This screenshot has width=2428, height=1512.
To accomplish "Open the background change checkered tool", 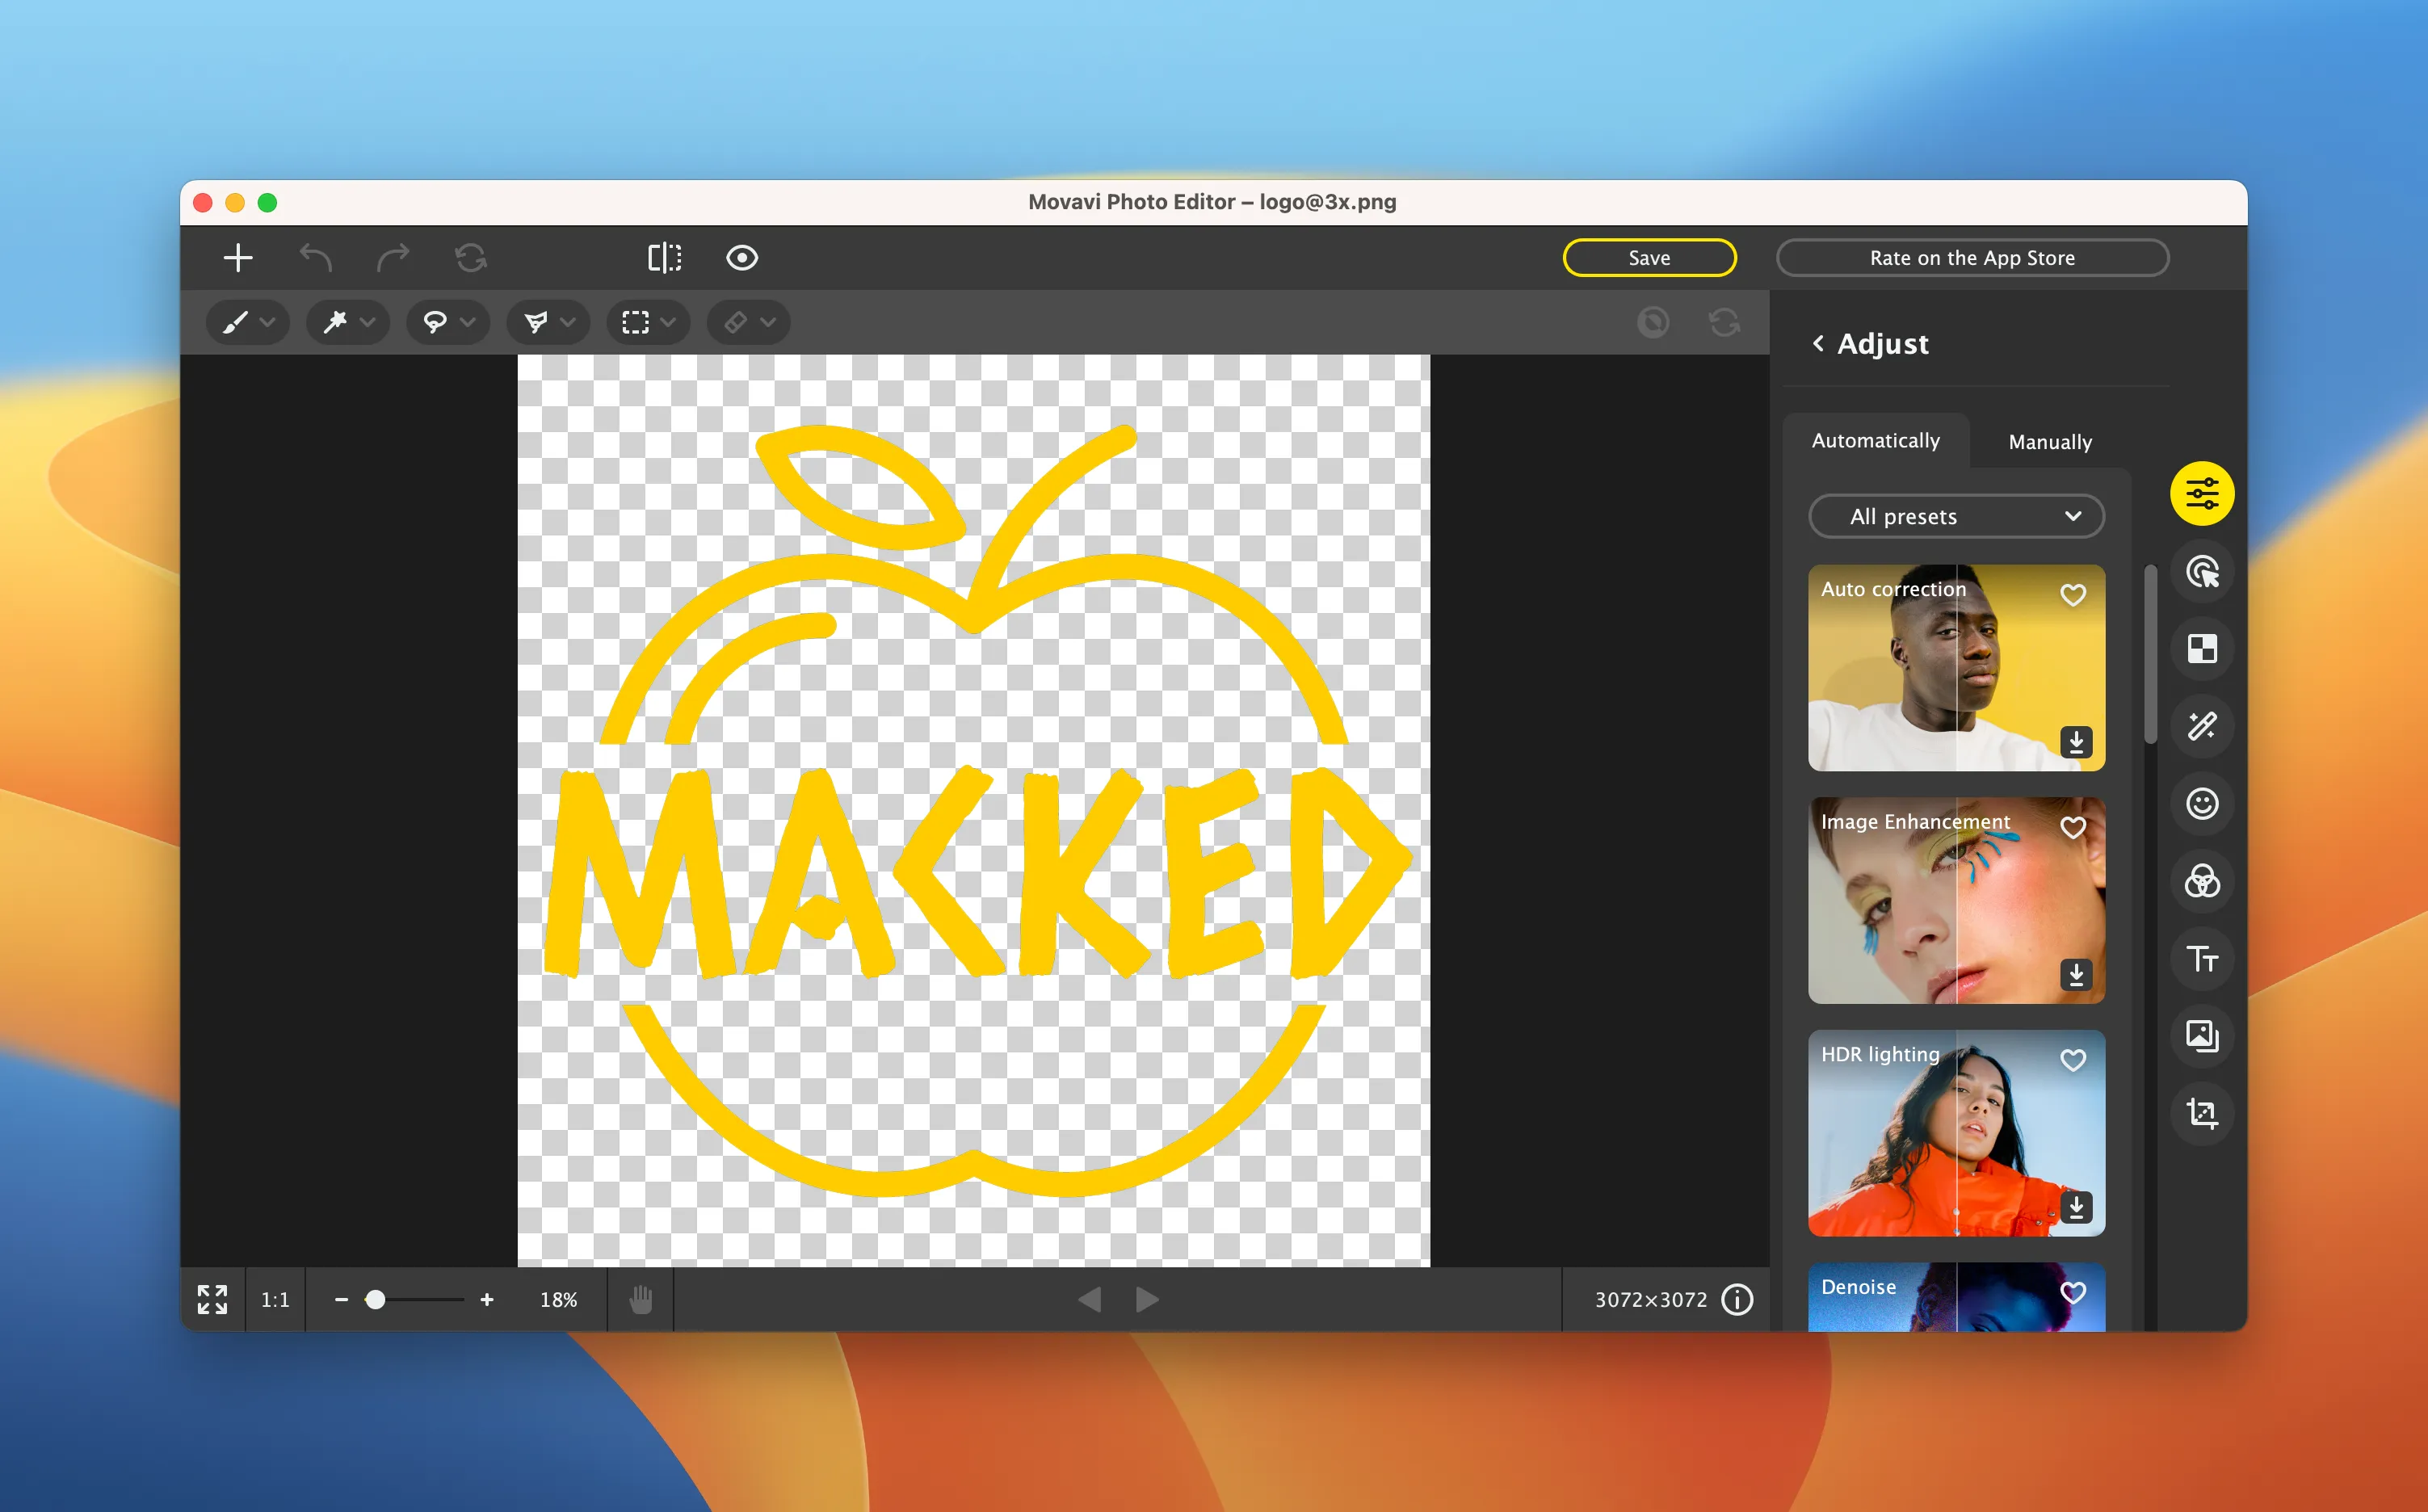I will (x=2202, y=650).
